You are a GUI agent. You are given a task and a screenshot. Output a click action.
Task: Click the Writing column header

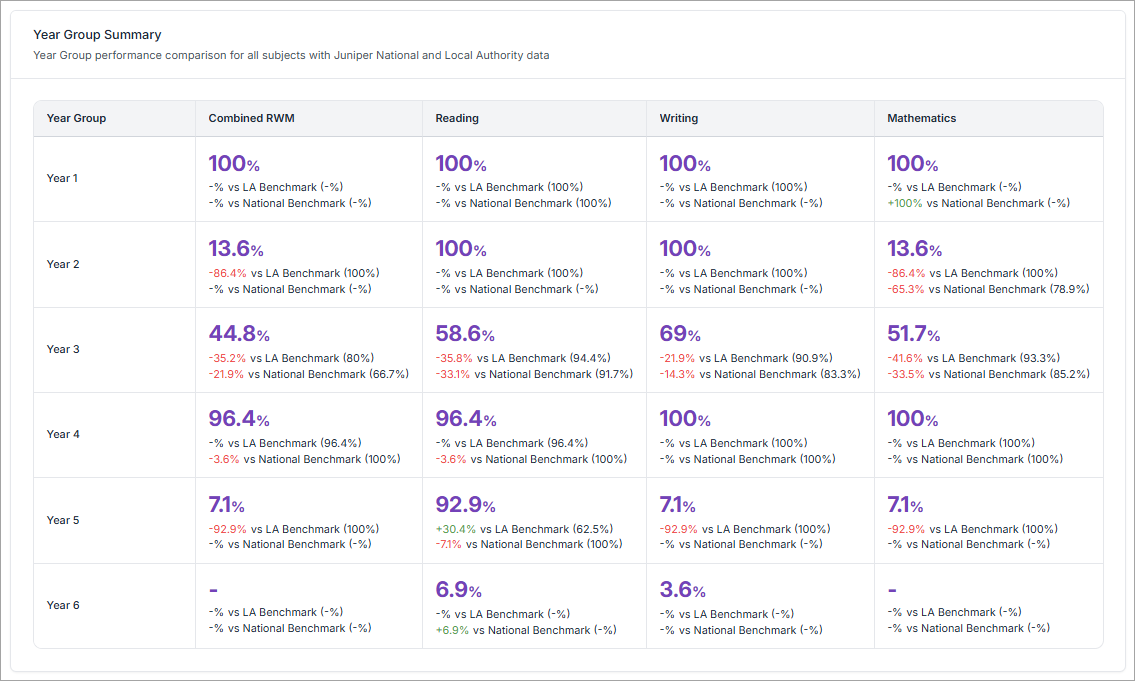(x=679, y=118)
